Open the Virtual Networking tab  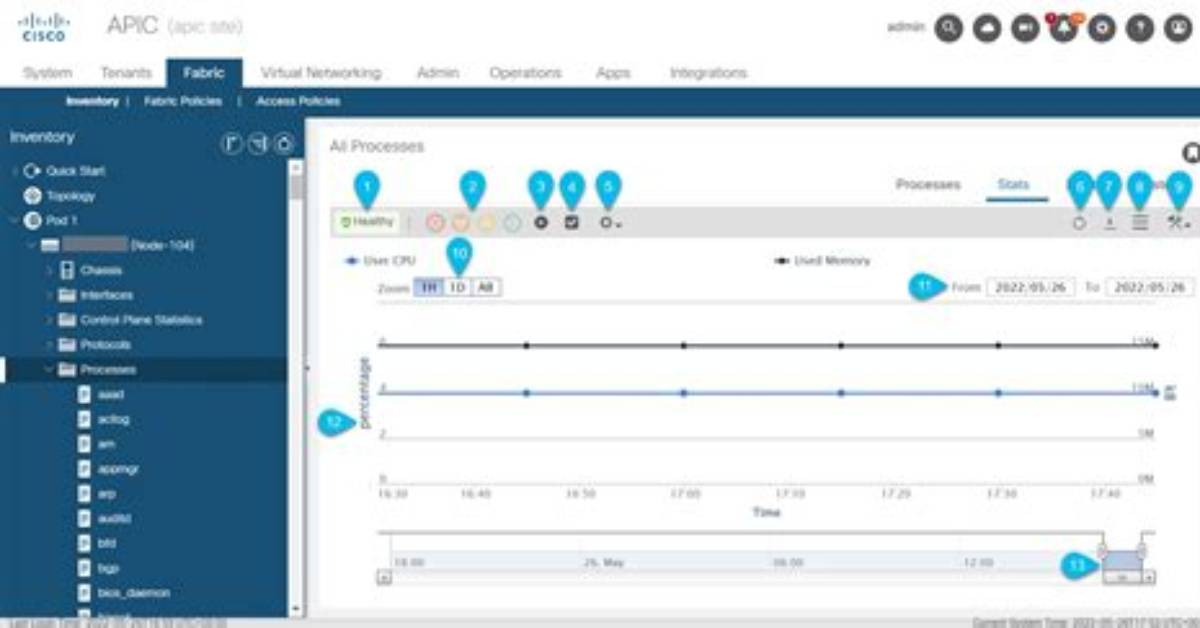[320, 73]
